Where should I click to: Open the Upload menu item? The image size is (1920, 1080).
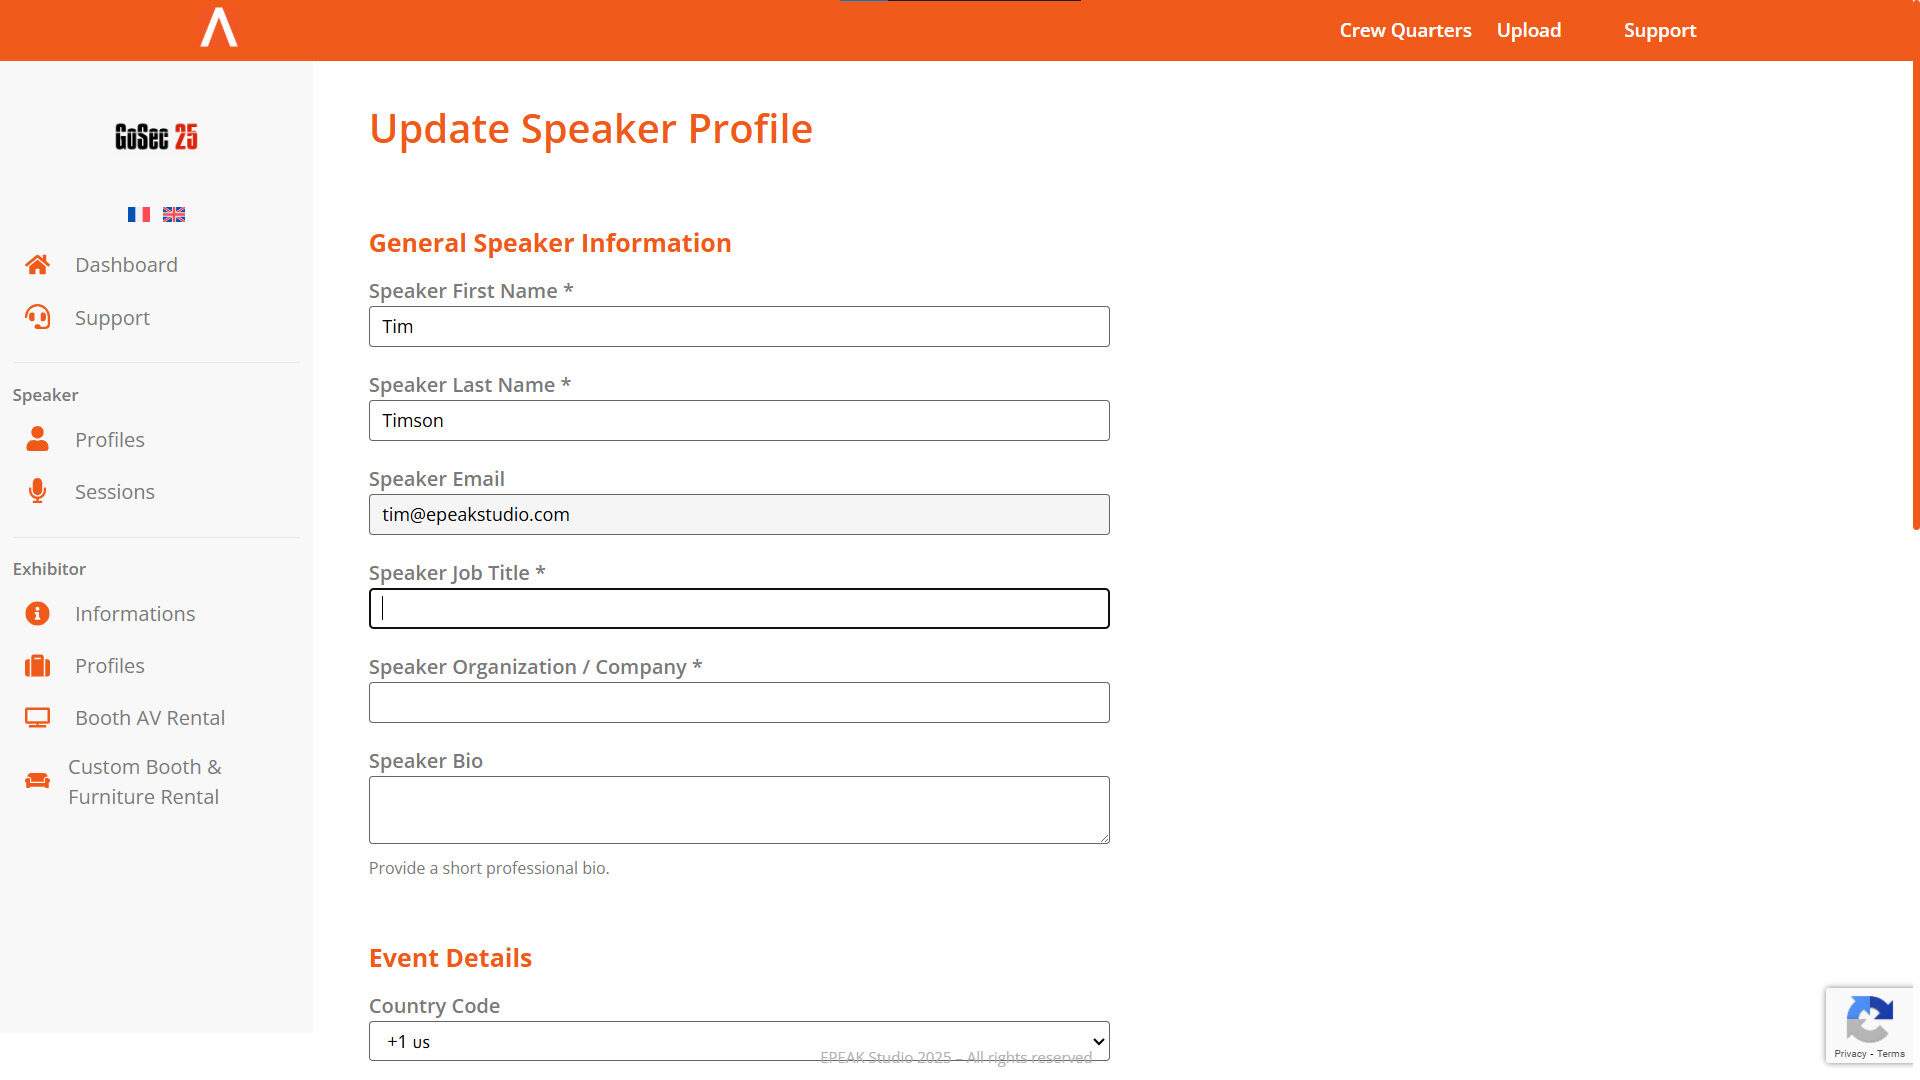tap(1528, 30)
